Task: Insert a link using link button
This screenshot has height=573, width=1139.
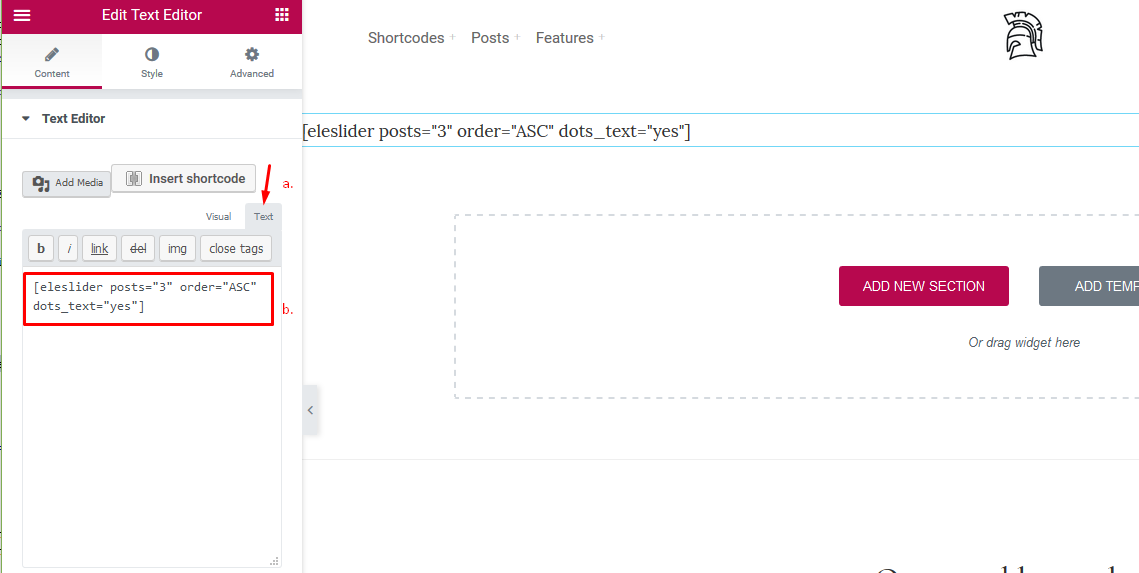Action: [x=100, y=249]
